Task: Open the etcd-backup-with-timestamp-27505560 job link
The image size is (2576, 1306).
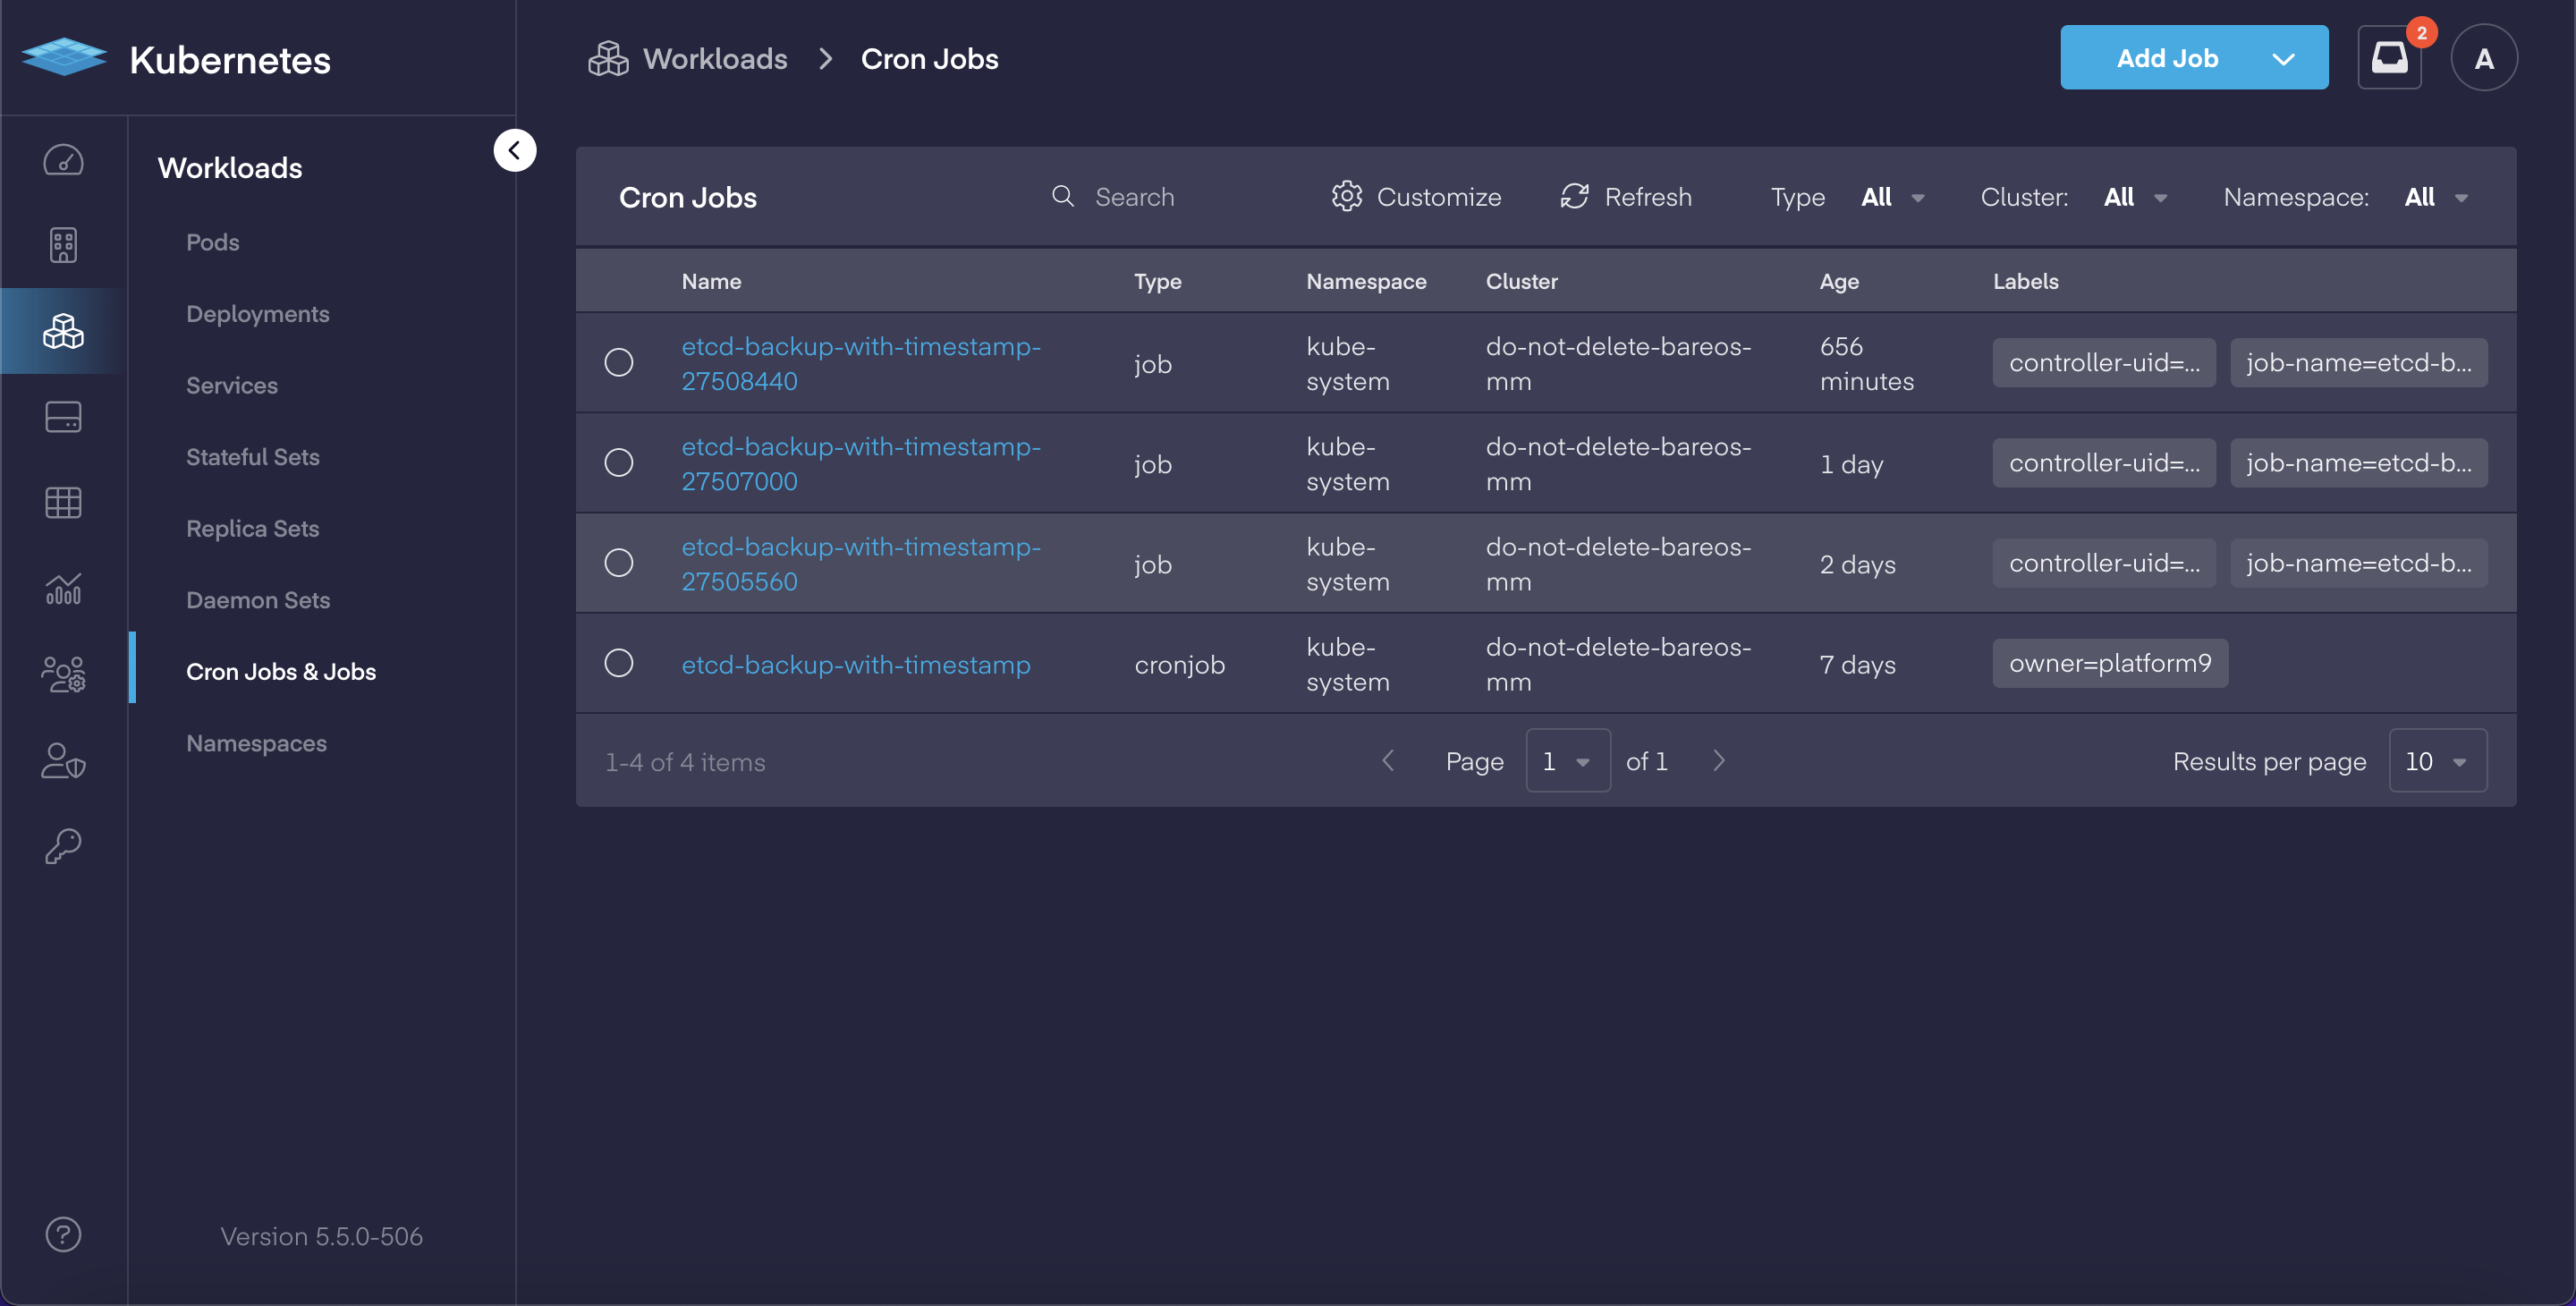Action: pyautogui.click(x=861, y=564)
